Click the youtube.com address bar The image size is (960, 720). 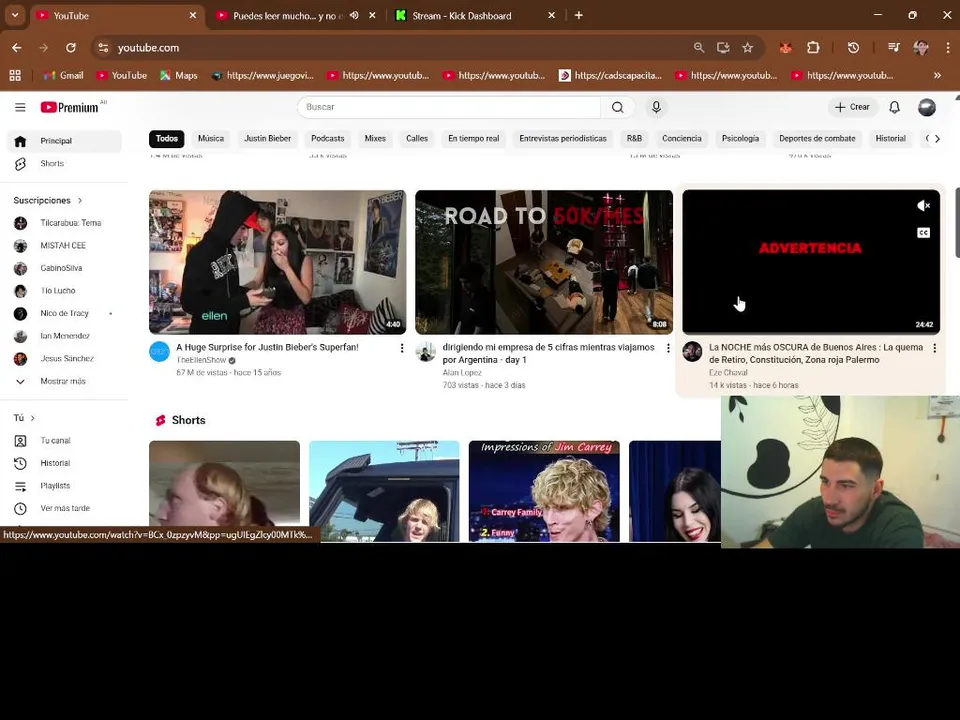coord(392,48)
